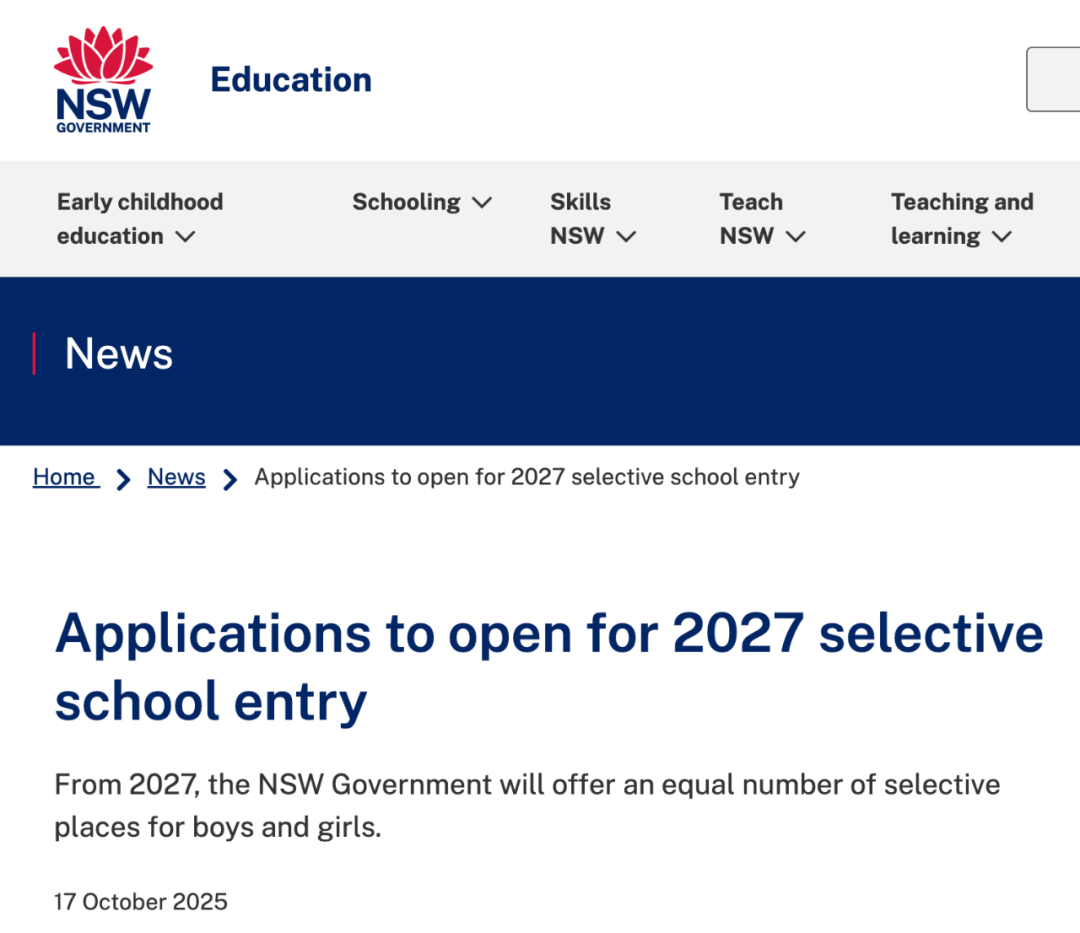
Task: Click the chevron next to Skills NSW
Action: click(626, 237)
